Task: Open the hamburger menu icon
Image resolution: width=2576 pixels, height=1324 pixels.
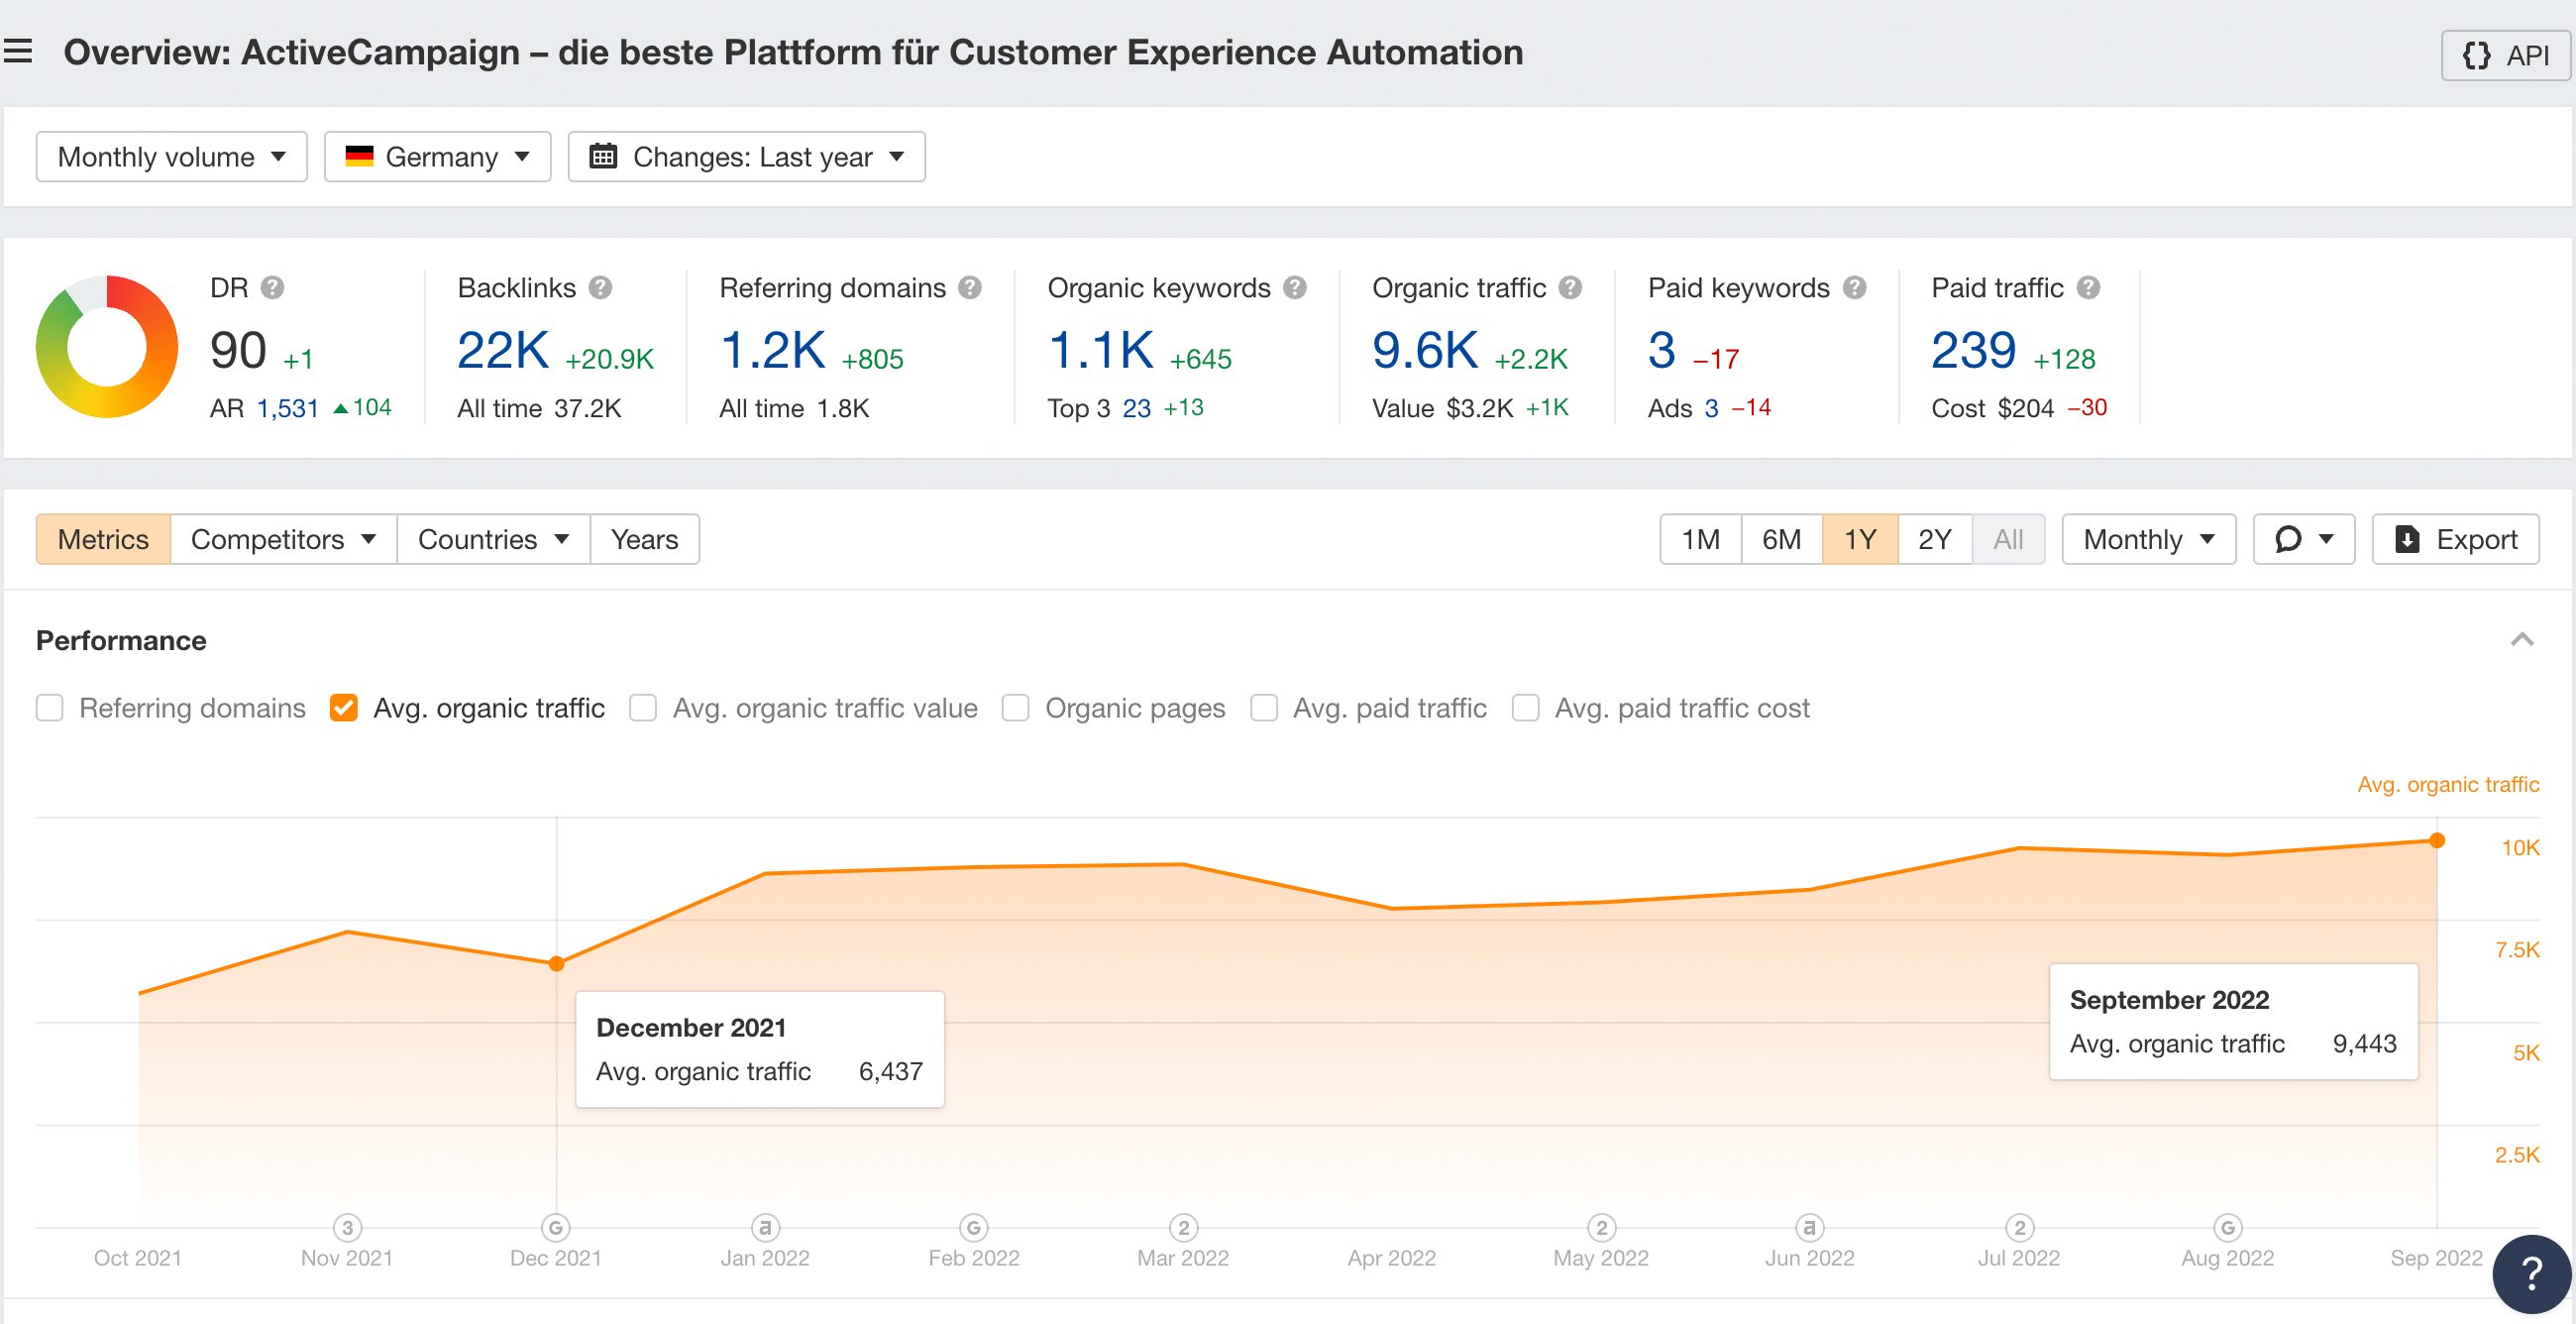Action: point(18,51)
